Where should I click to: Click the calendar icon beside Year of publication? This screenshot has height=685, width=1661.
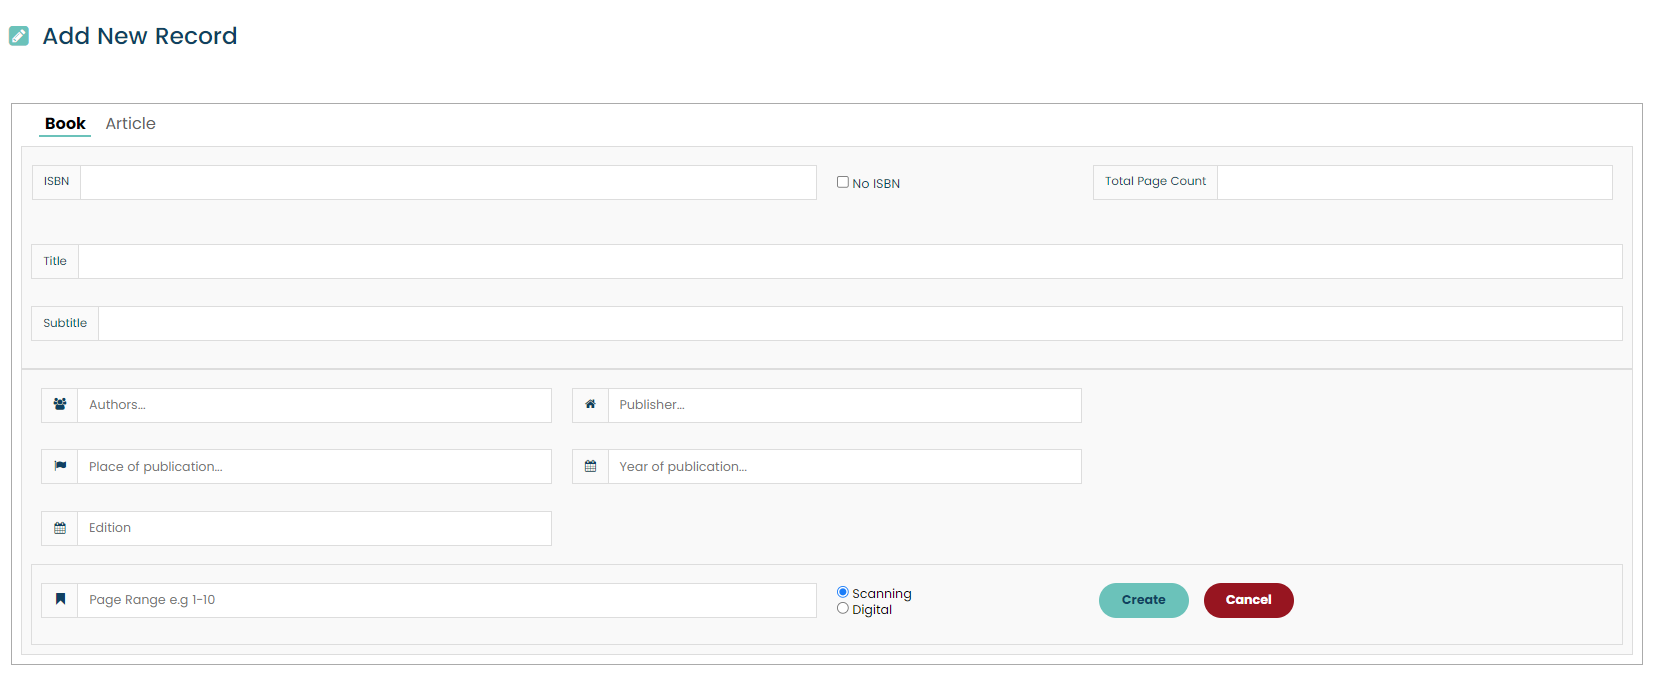pyautogui.click(x=590, y=466)
